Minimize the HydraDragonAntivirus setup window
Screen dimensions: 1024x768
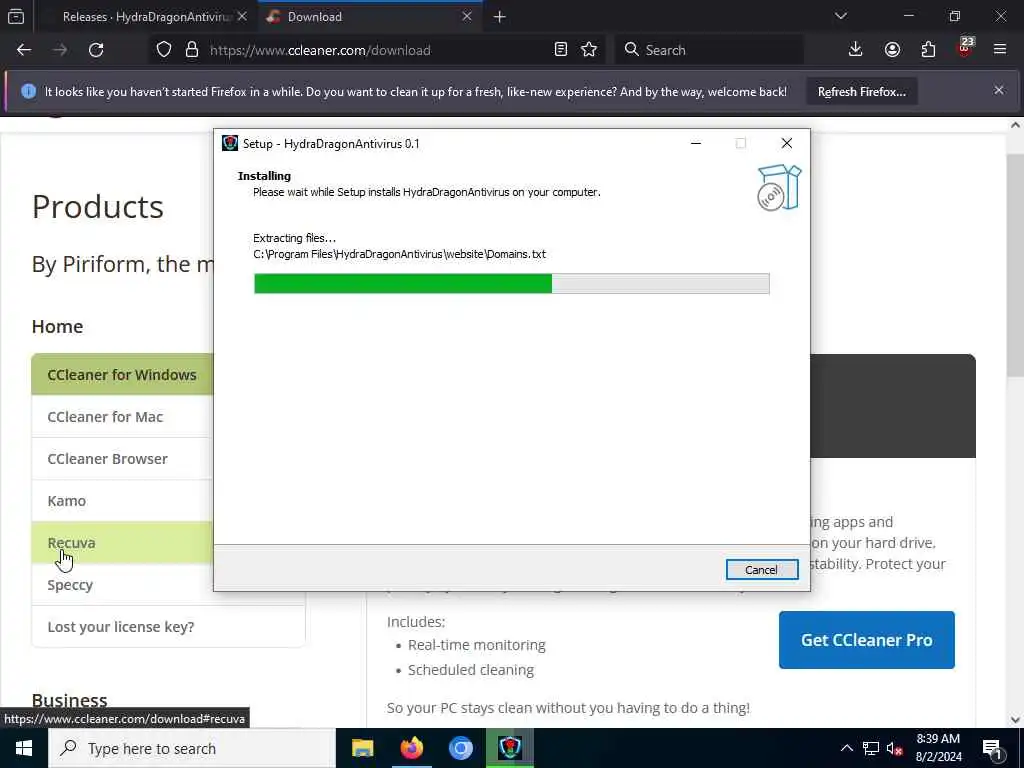click(x=696, y=143)
